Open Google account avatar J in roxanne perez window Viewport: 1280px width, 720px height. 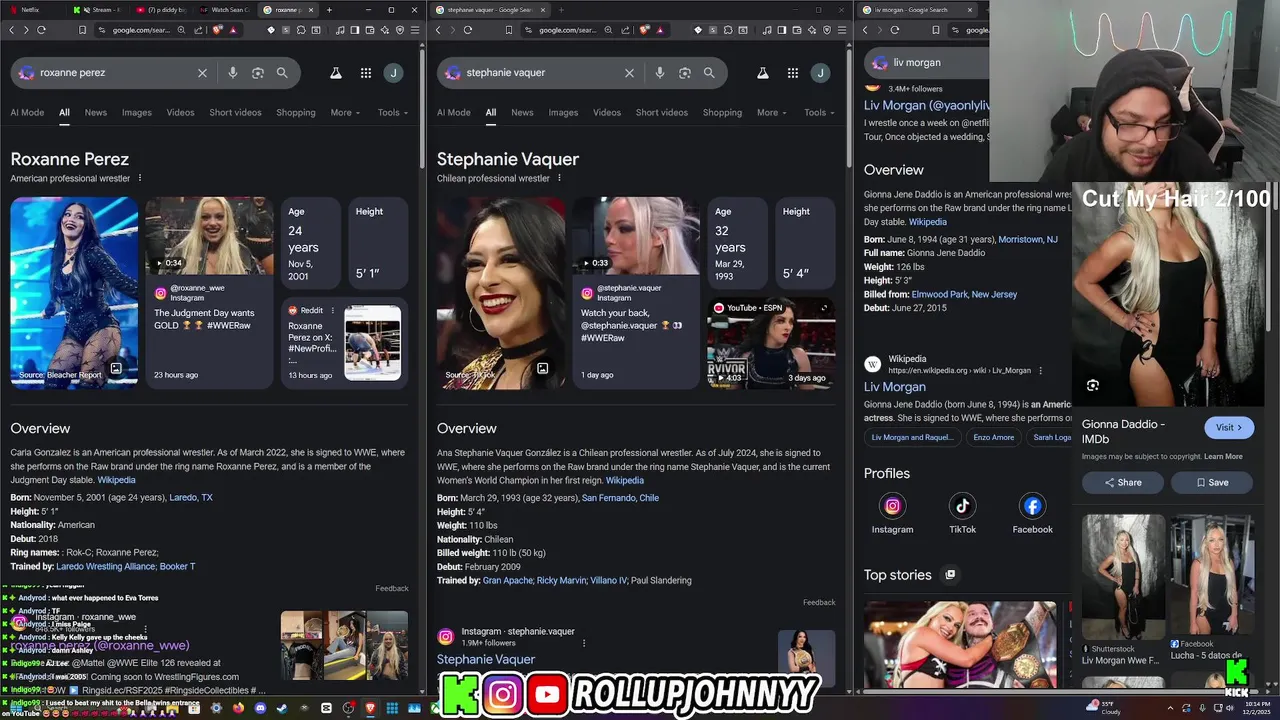[x=394, y=73]
